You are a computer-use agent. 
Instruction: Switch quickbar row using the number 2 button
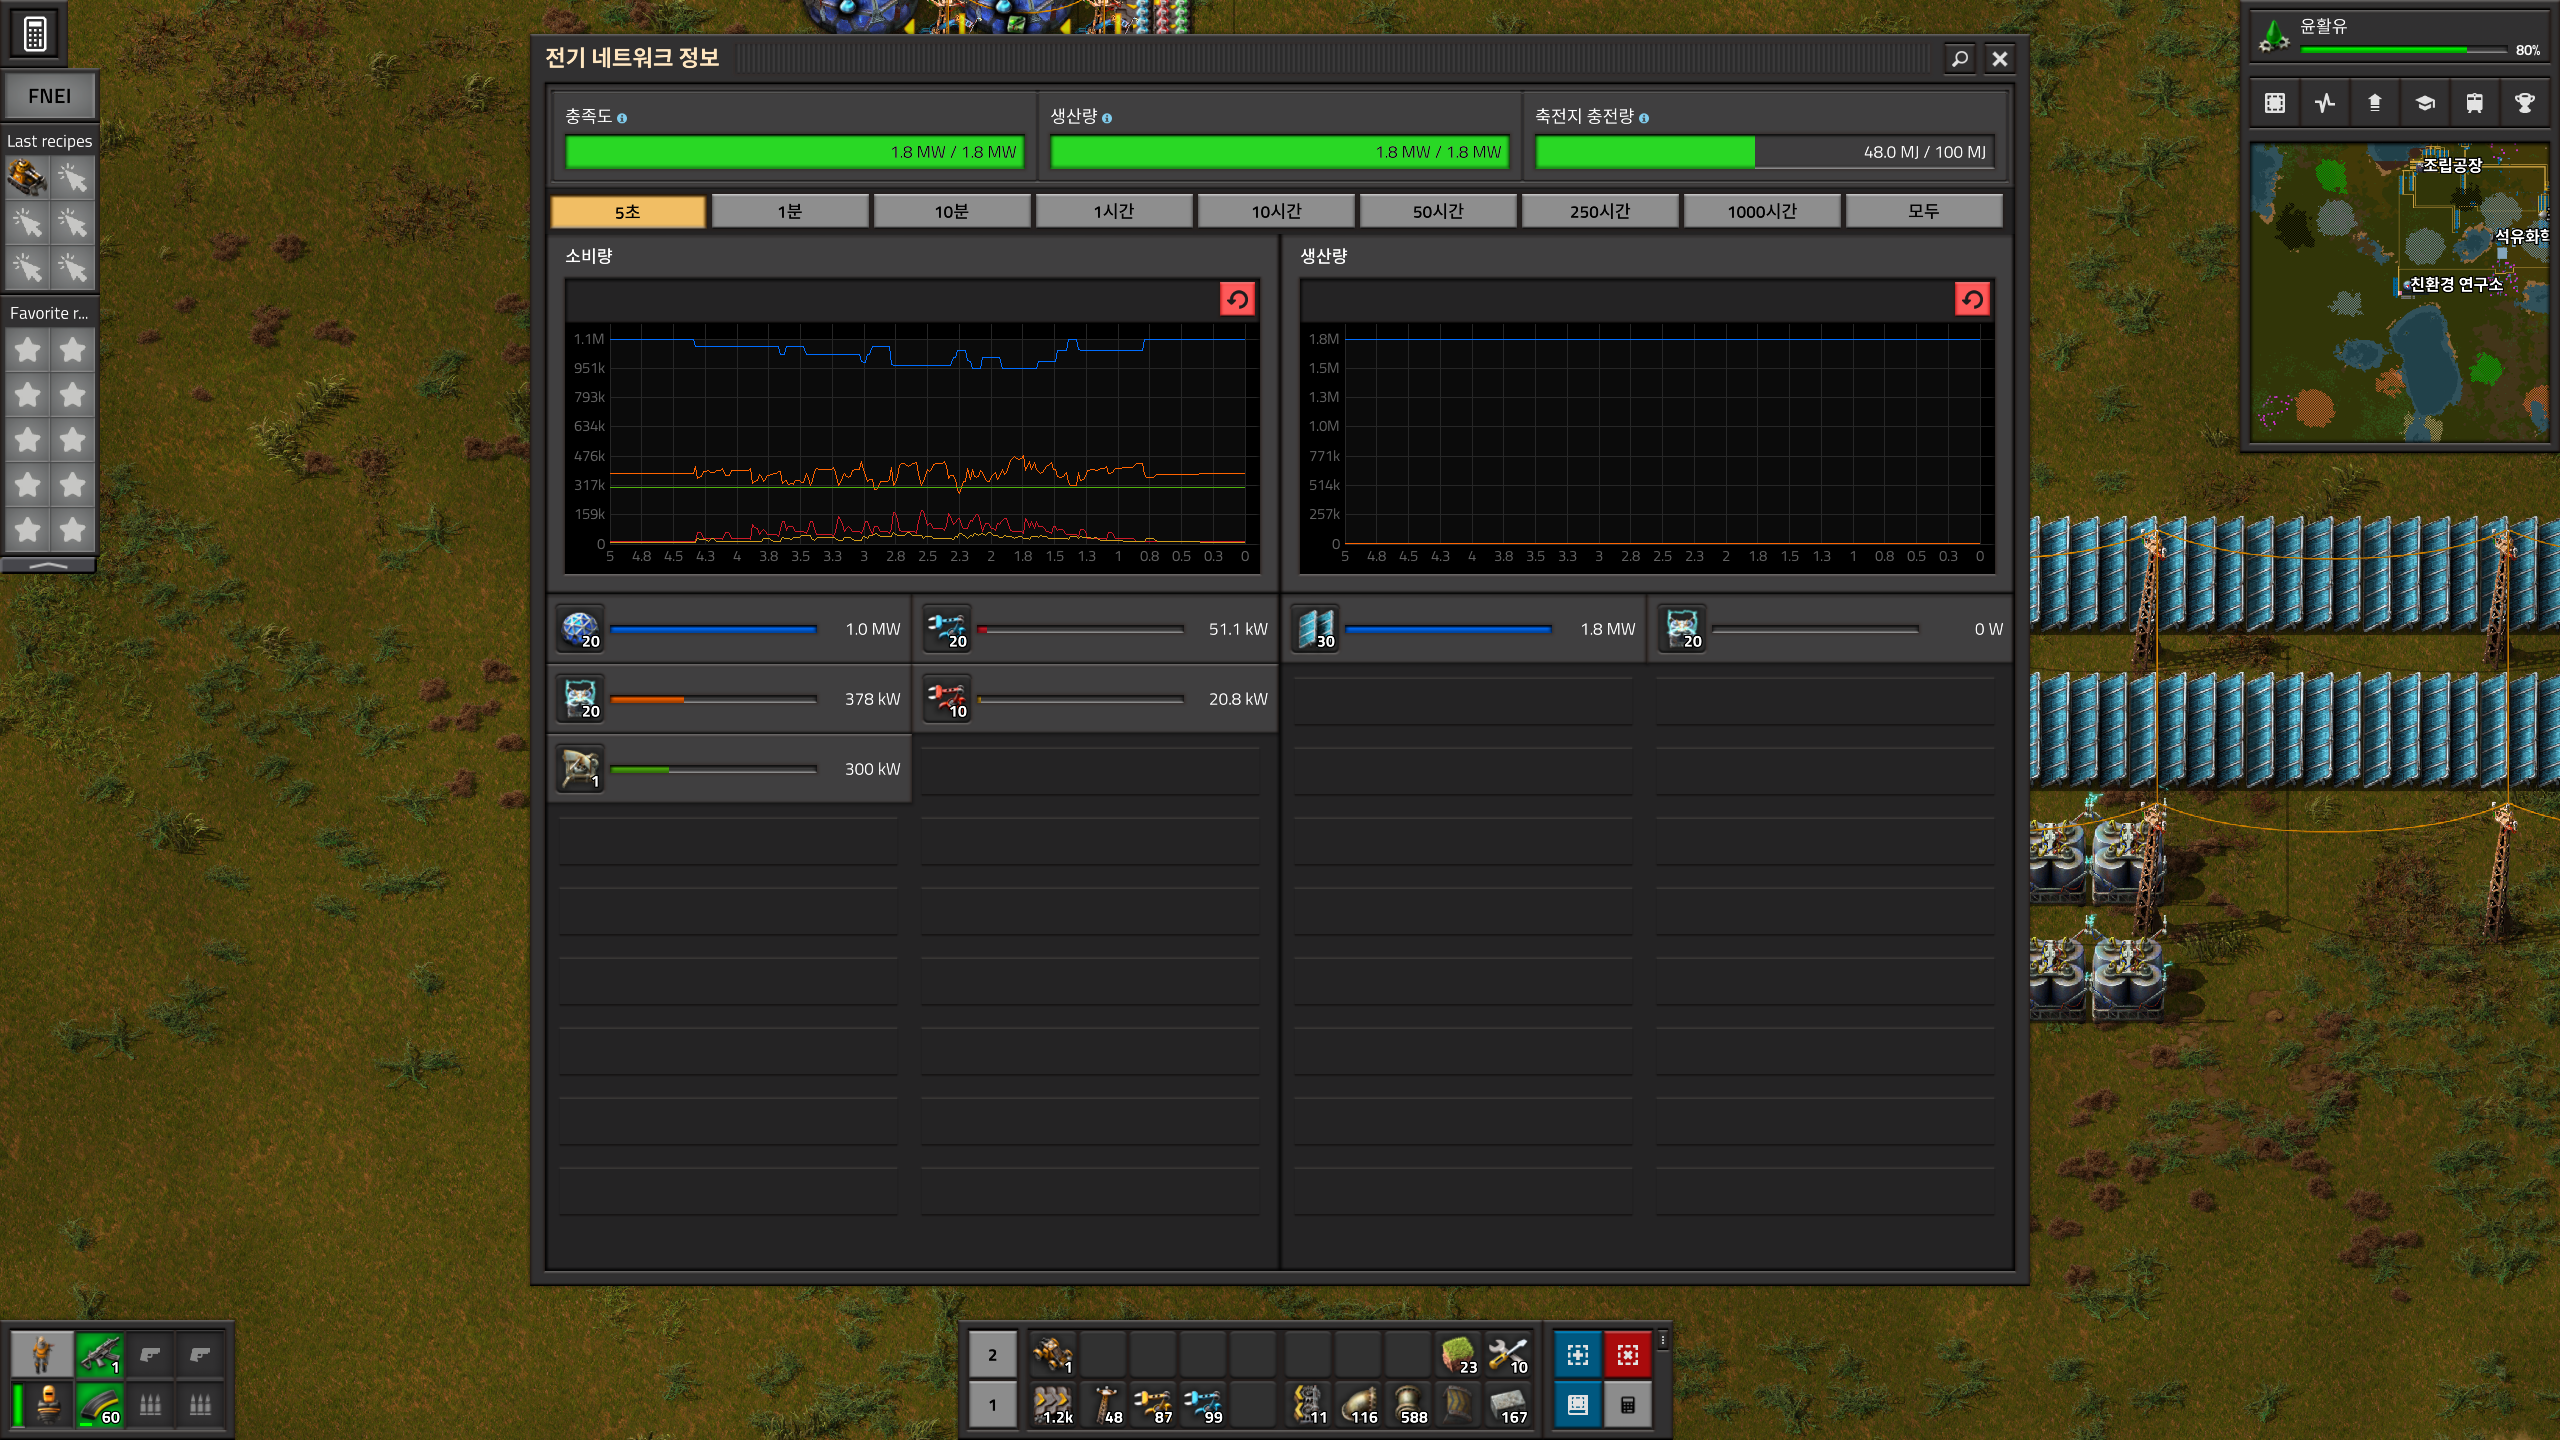[992, 1355]
